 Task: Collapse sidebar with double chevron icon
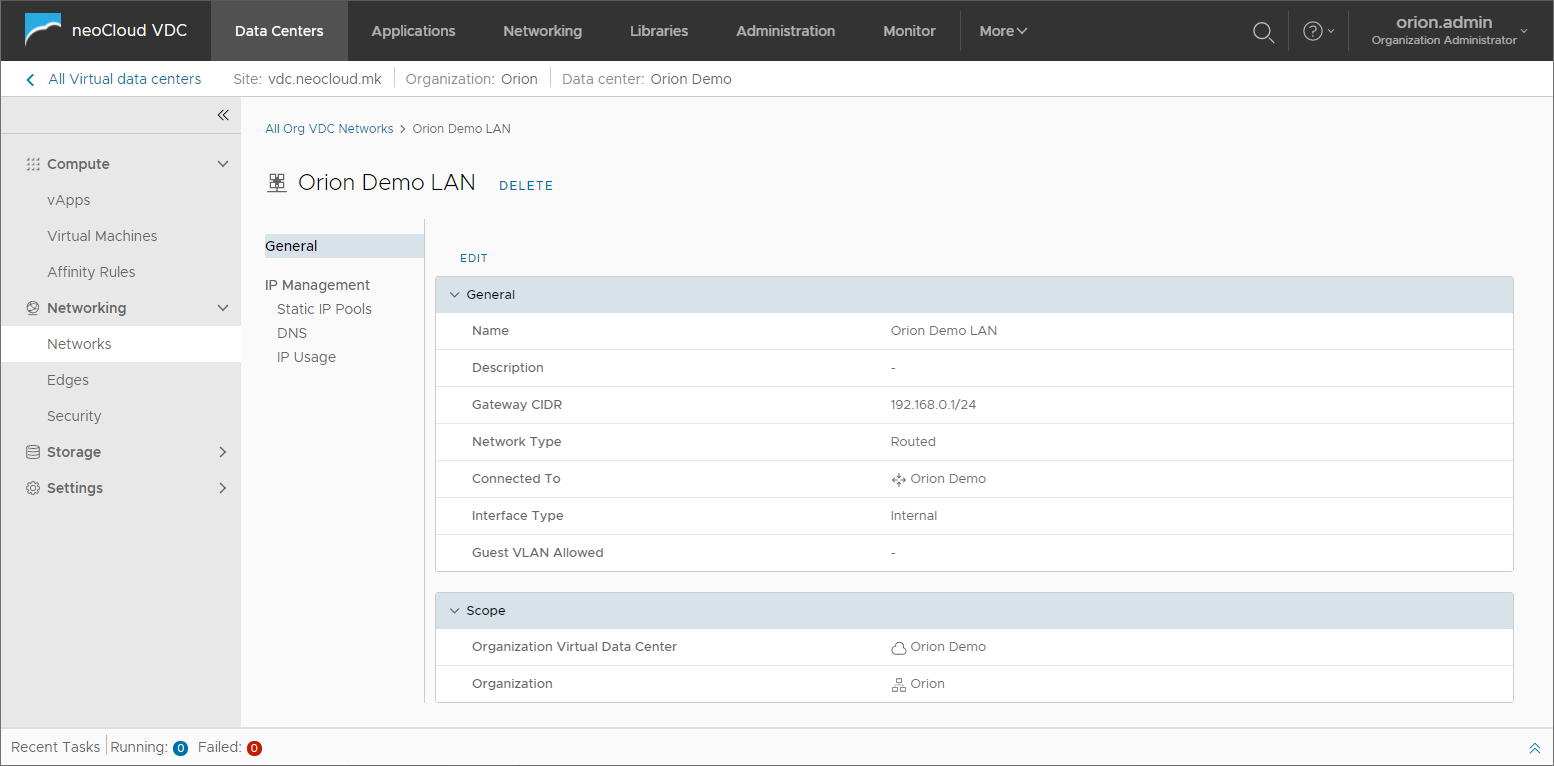[x=223, y=116]
